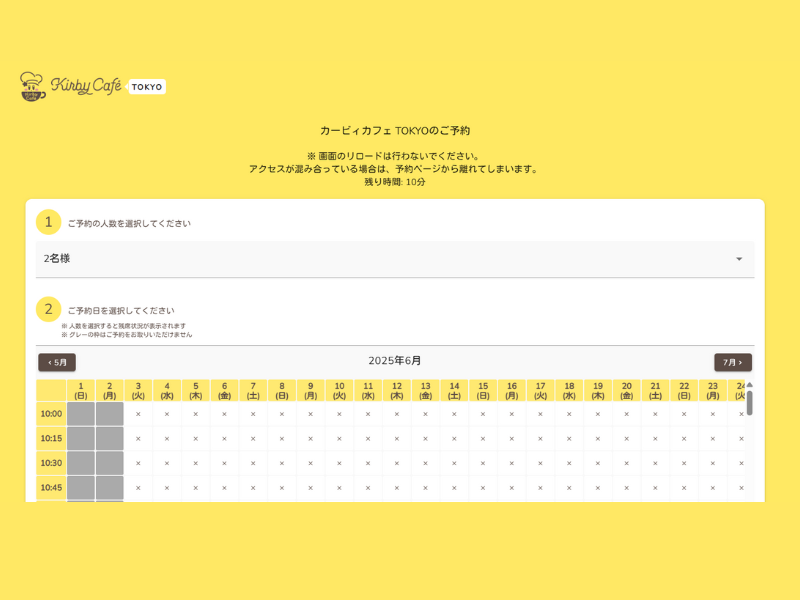Screen dimensions: 800x600
Task: Select the 5 (木) date column header
Action: 196,391
